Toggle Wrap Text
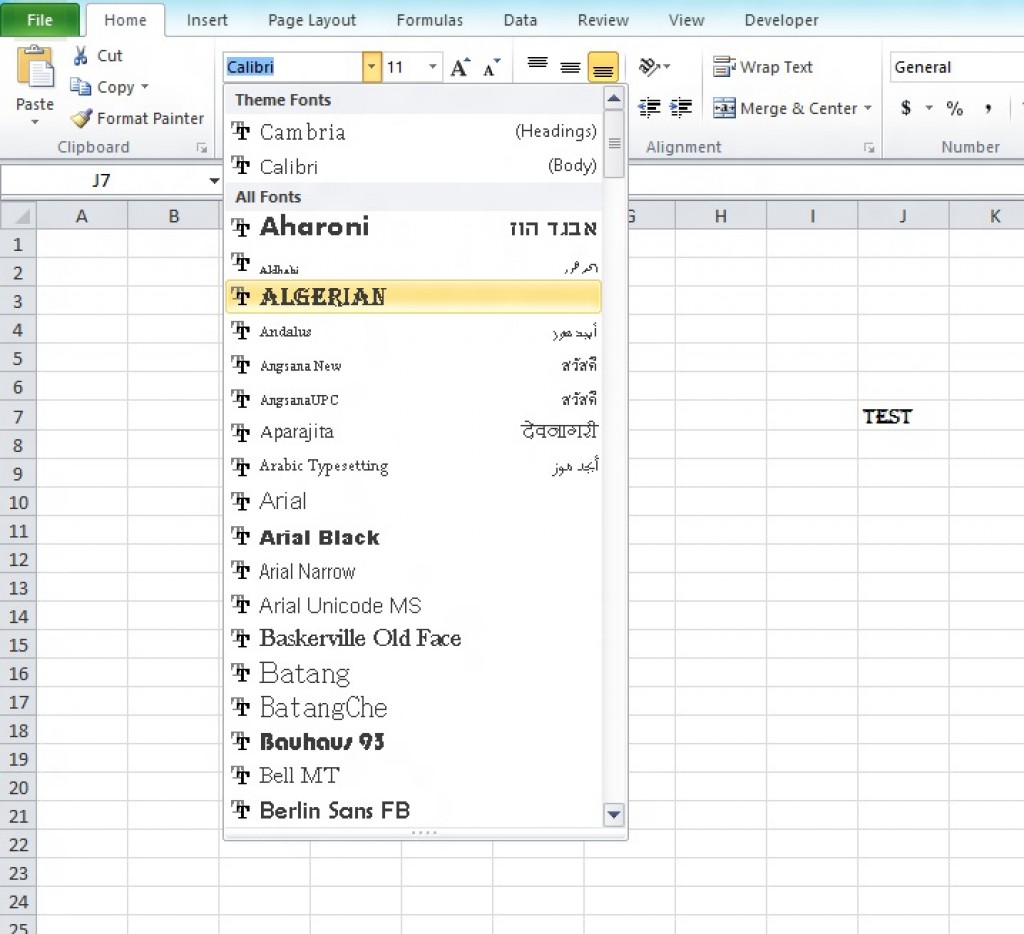This screenshot has height=934, width=1024. 763,66
